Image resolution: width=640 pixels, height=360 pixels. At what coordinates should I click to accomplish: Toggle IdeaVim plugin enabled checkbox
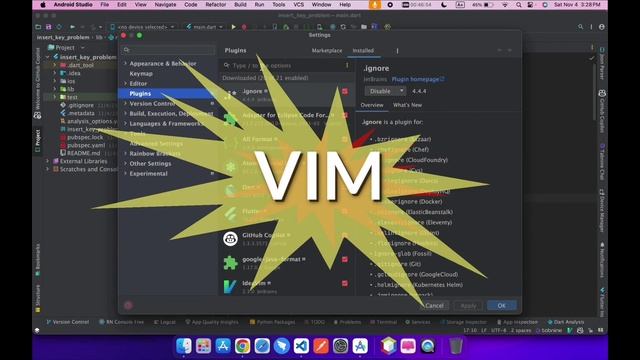[x=345, y=283]
